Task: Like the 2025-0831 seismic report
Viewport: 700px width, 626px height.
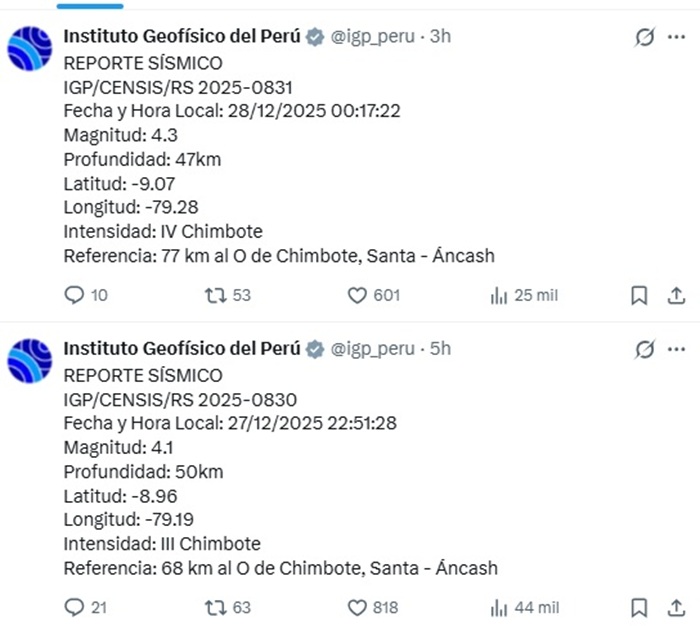Action: tap(357, 295)
